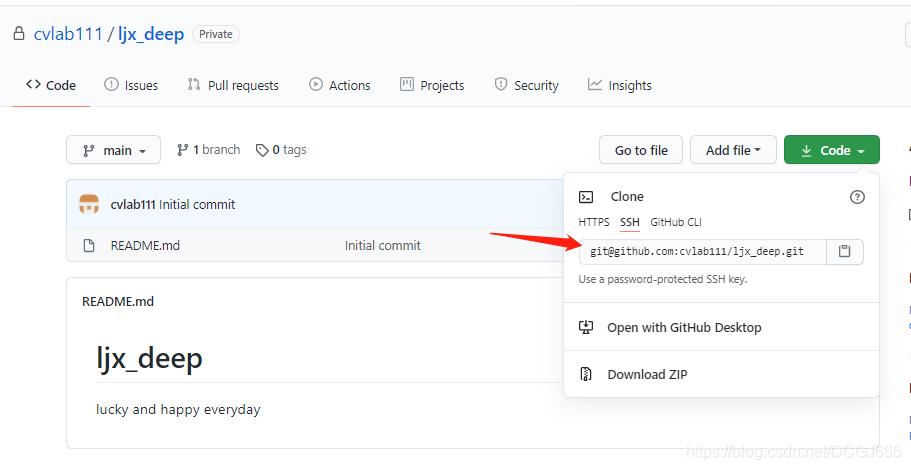
Task: Open the Pull requests tab
Action: 233,85
